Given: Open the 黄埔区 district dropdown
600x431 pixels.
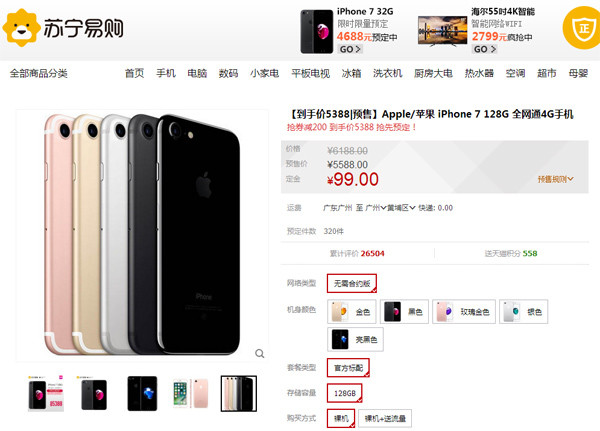Looking at the screenshot, I should (x=401, y=208).
